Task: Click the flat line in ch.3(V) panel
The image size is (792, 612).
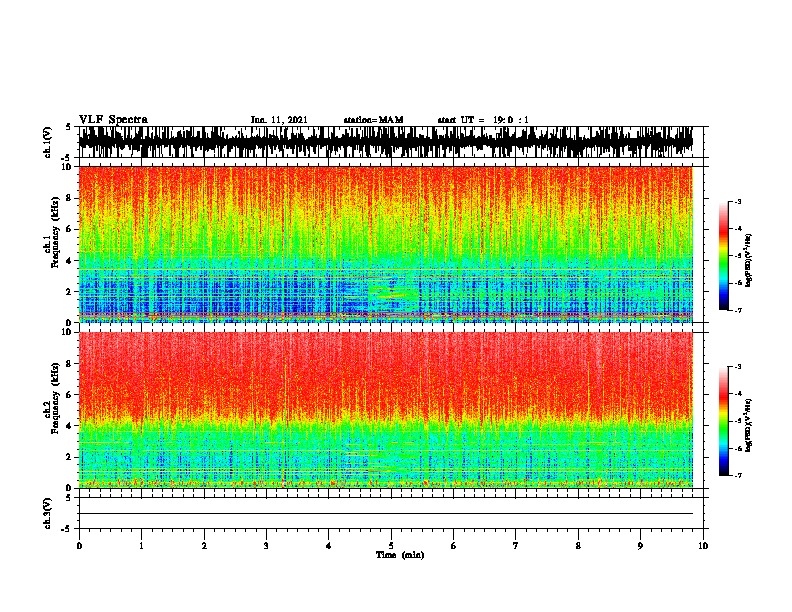Action: (x=386, y=514)
